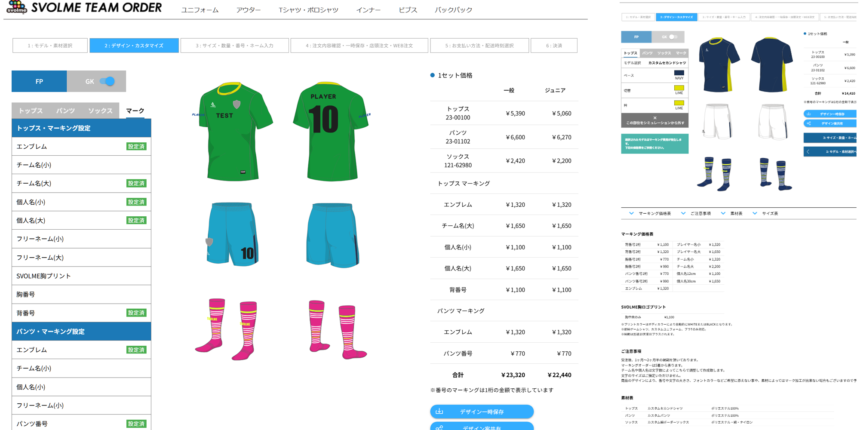860x430 pixels.
Task: Click デザイン案共有 on the small preview page
Action: click(829, 123)
